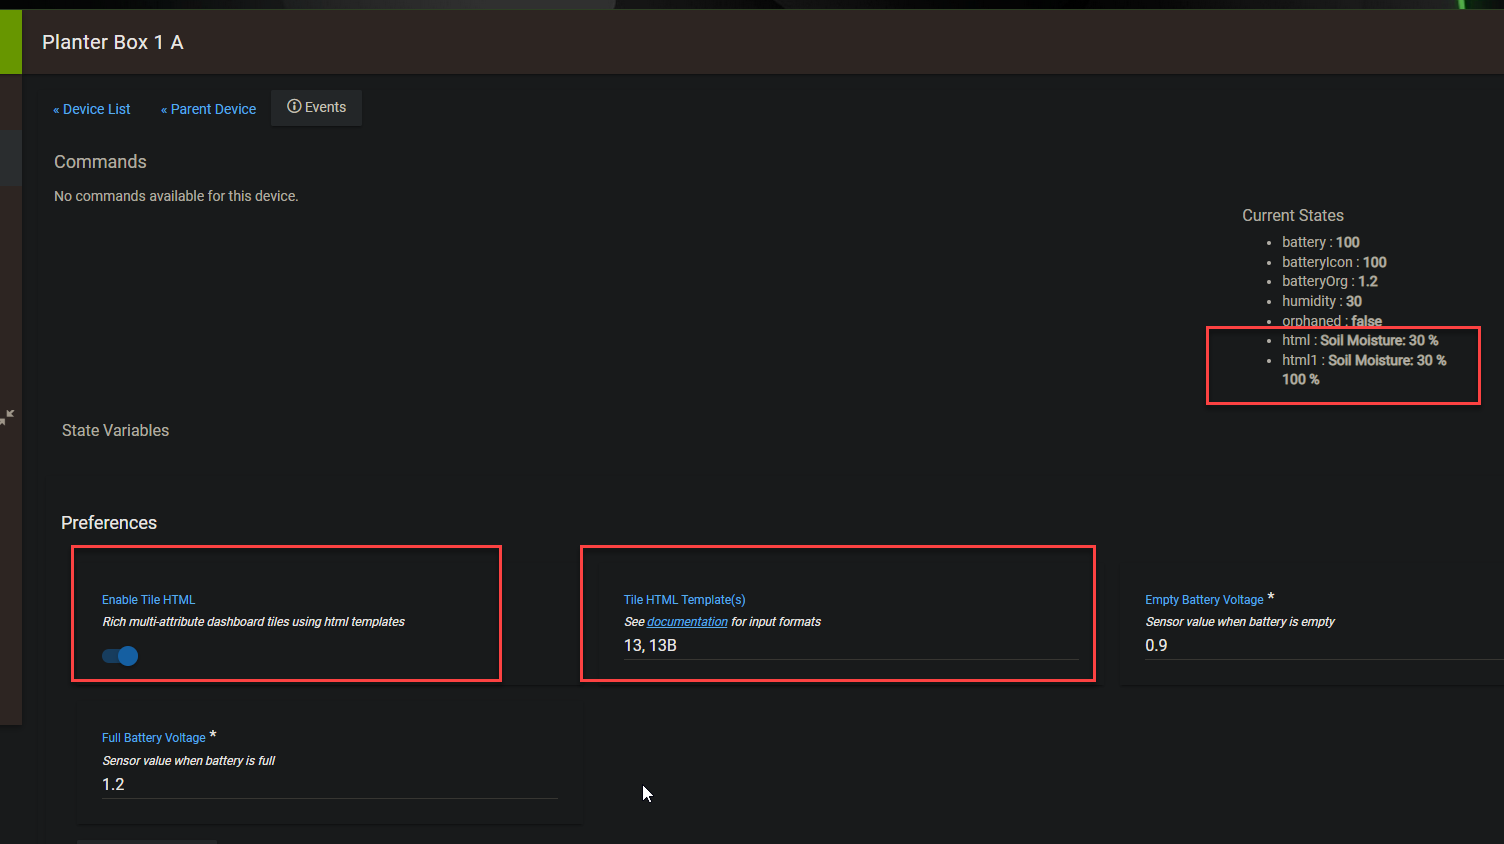Open the documentation link for input formats
The width and height of the screenshot is (1504, 844).
[687, 622]
